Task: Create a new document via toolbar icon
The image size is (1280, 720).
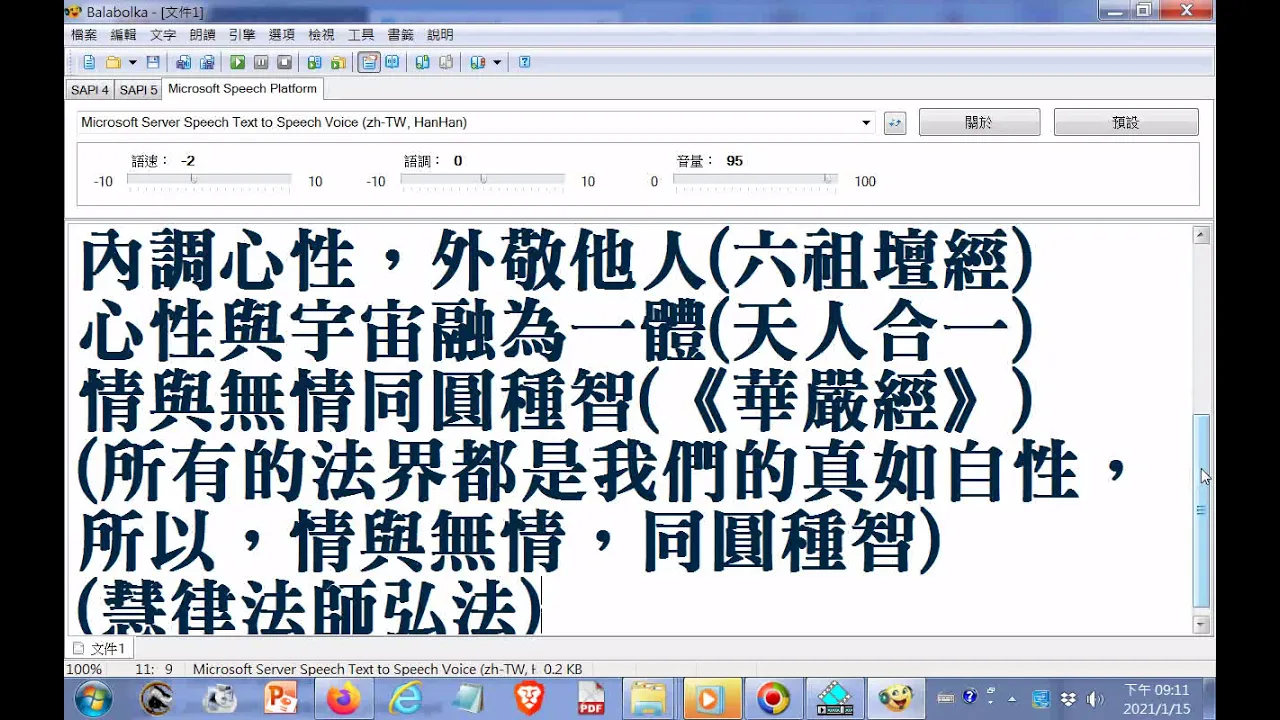Action: click(89, 62)
